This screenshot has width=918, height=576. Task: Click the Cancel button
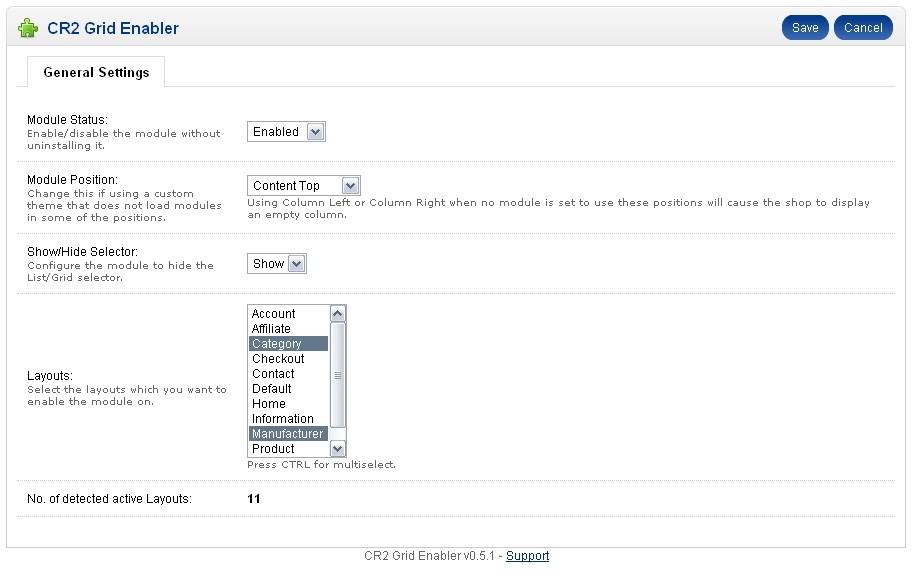coord(863,28)
